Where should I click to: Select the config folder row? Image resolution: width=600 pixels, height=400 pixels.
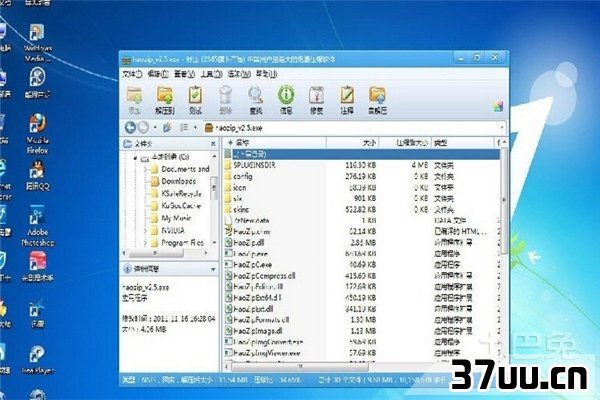point(362,176)
